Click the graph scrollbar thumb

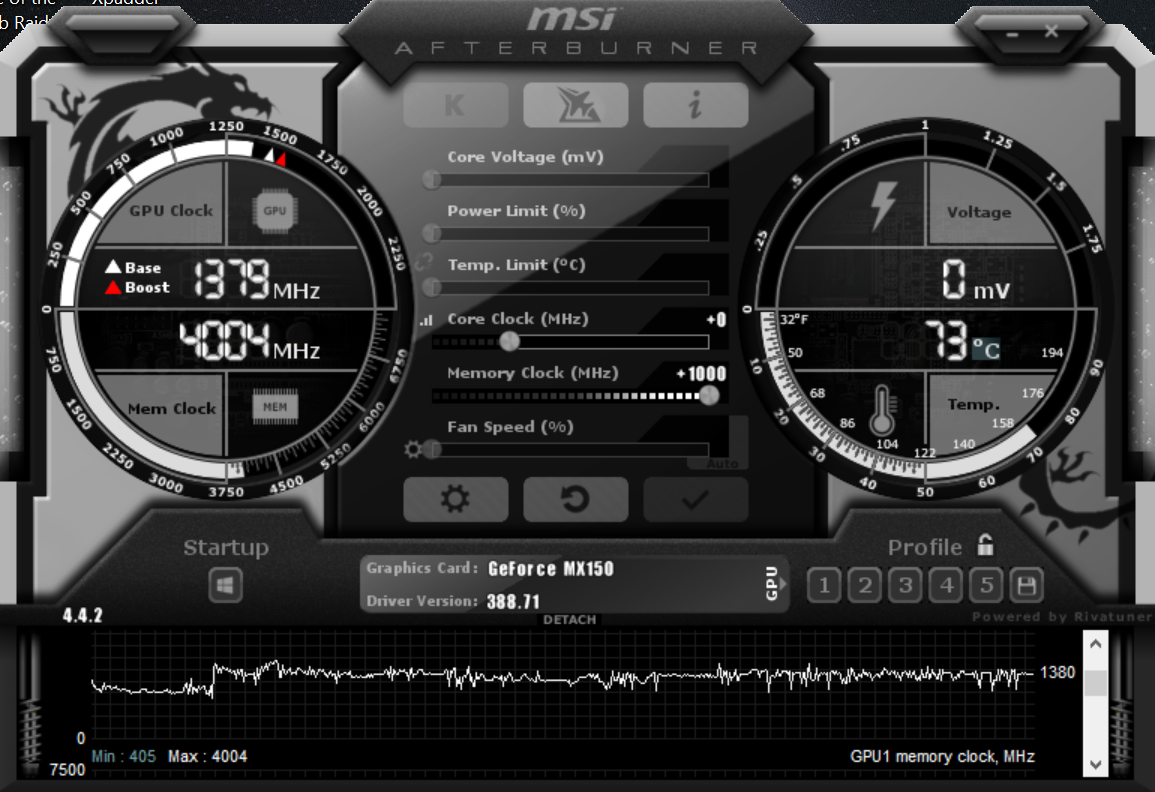coord(1095,683)
